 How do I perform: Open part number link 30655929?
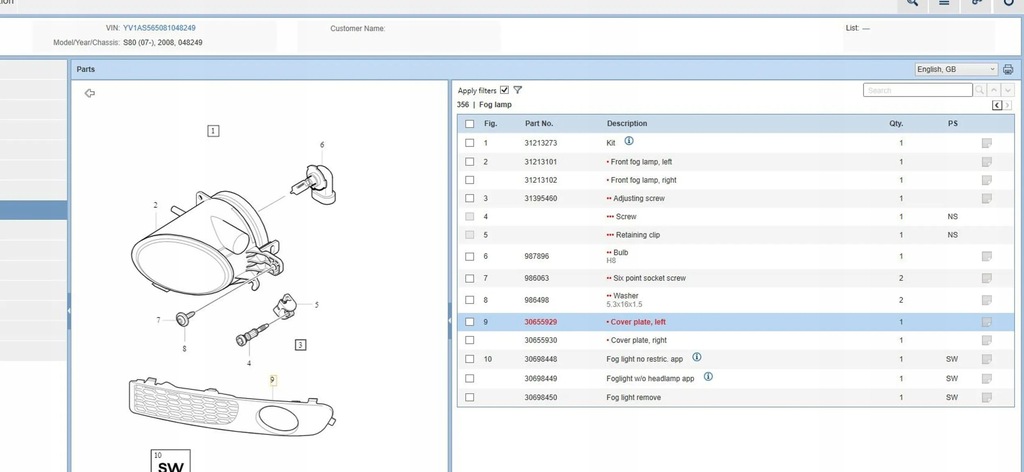(x=541, y=322)
